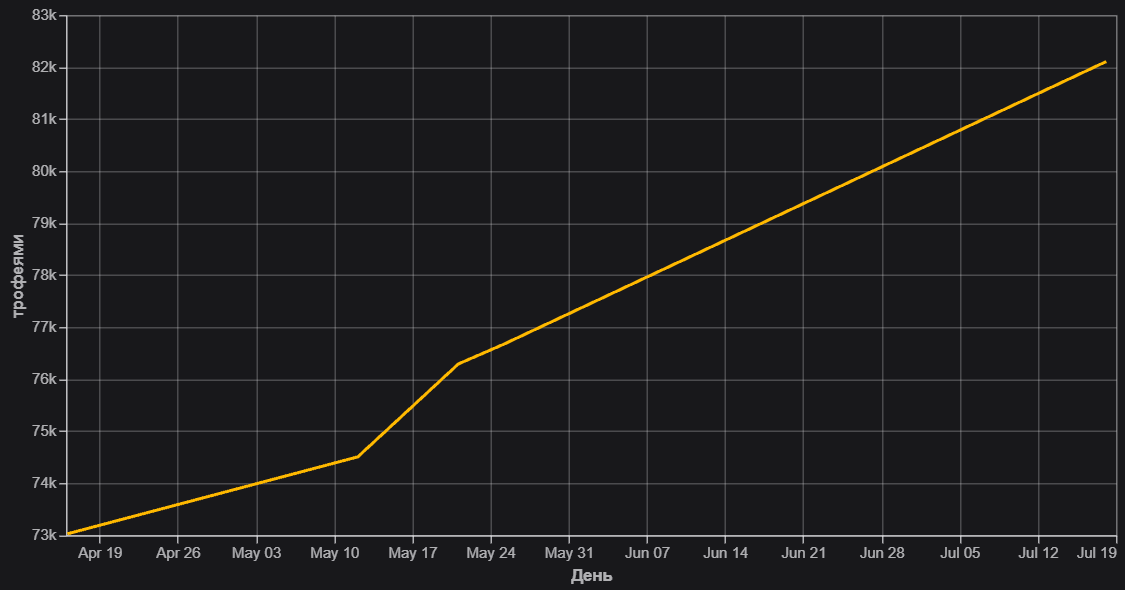Click the '81k' y-axis value

44,119
